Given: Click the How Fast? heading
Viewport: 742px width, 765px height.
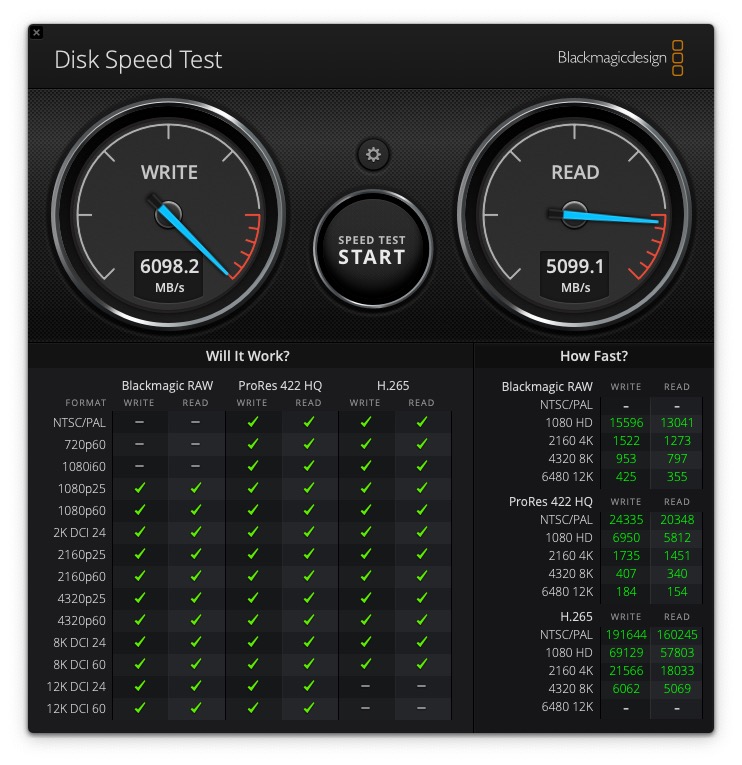Looking at the screenshot, I should click(x=594, y=356).
